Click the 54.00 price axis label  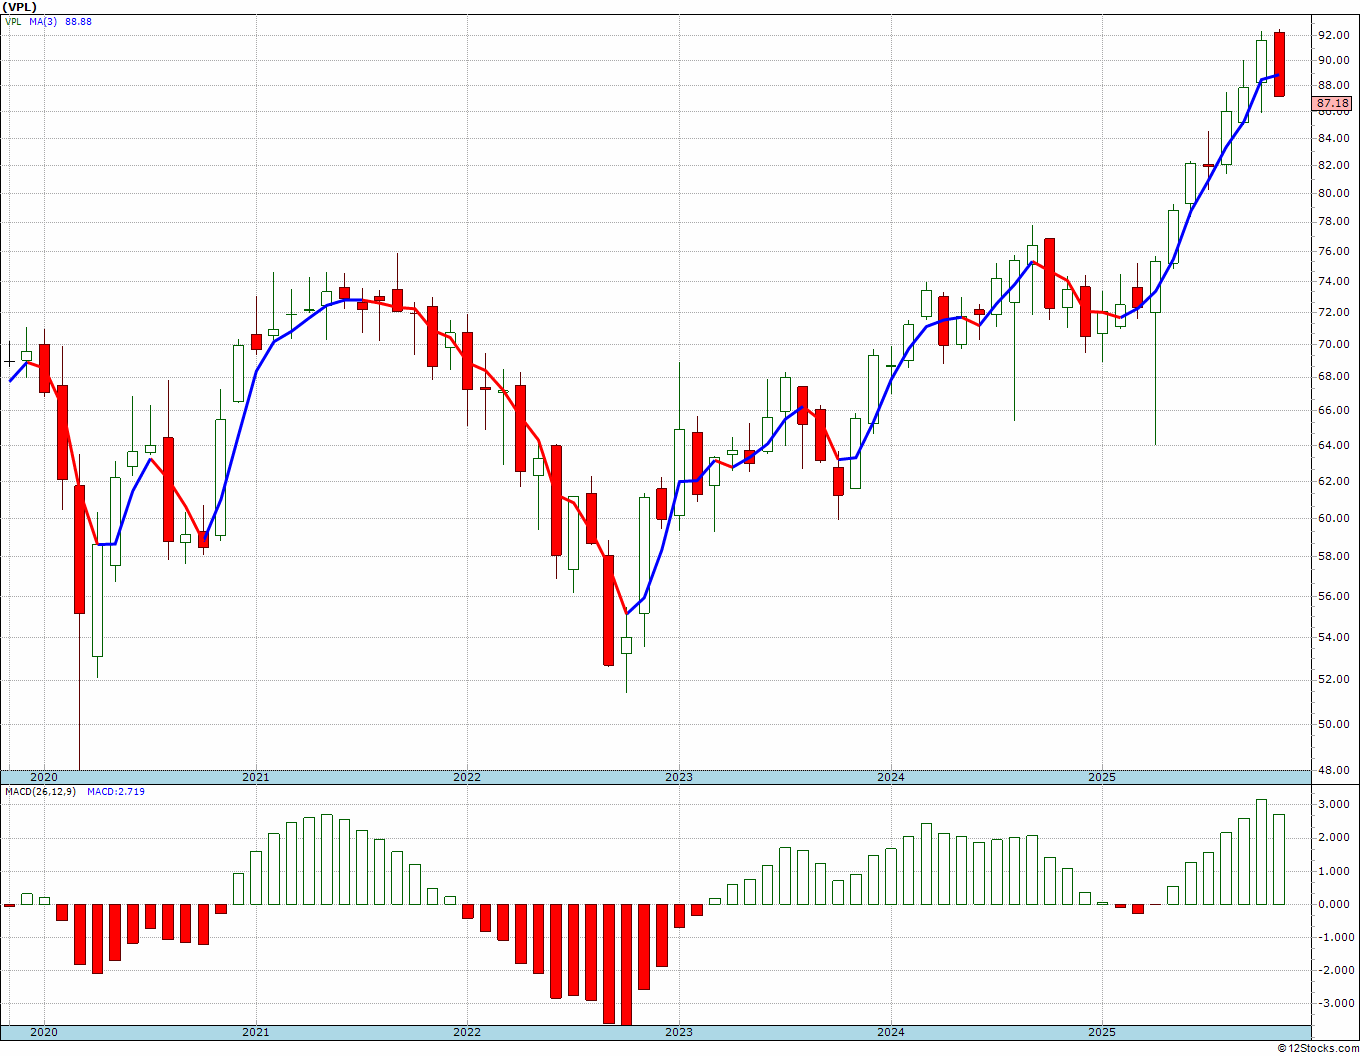coord(1333,637)
